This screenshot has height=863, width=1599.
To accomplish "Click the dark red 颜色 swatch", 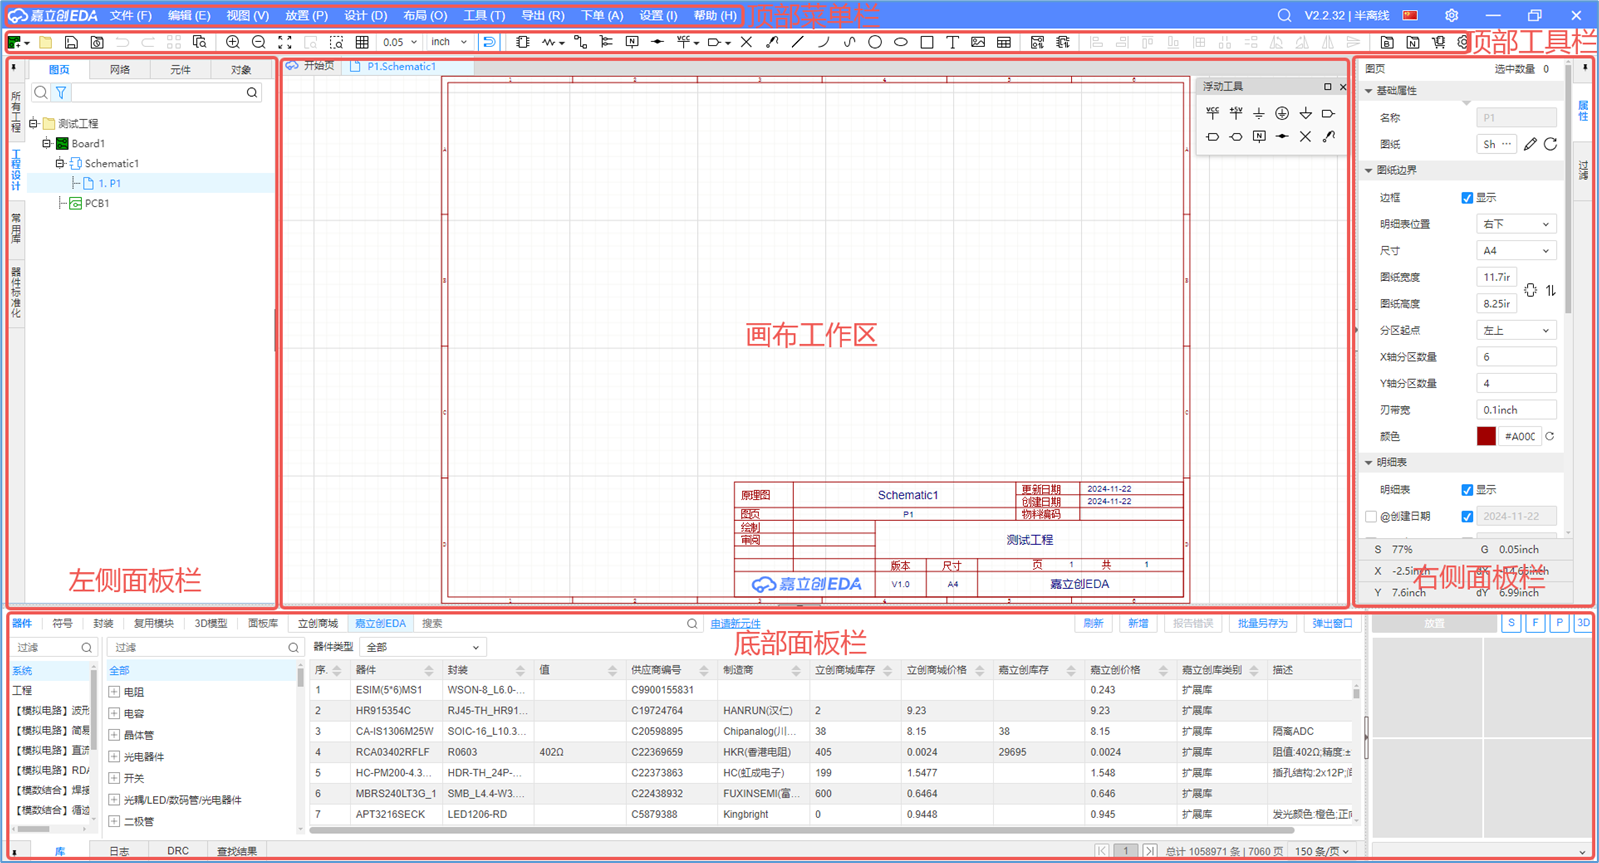I will point(1486,437).
